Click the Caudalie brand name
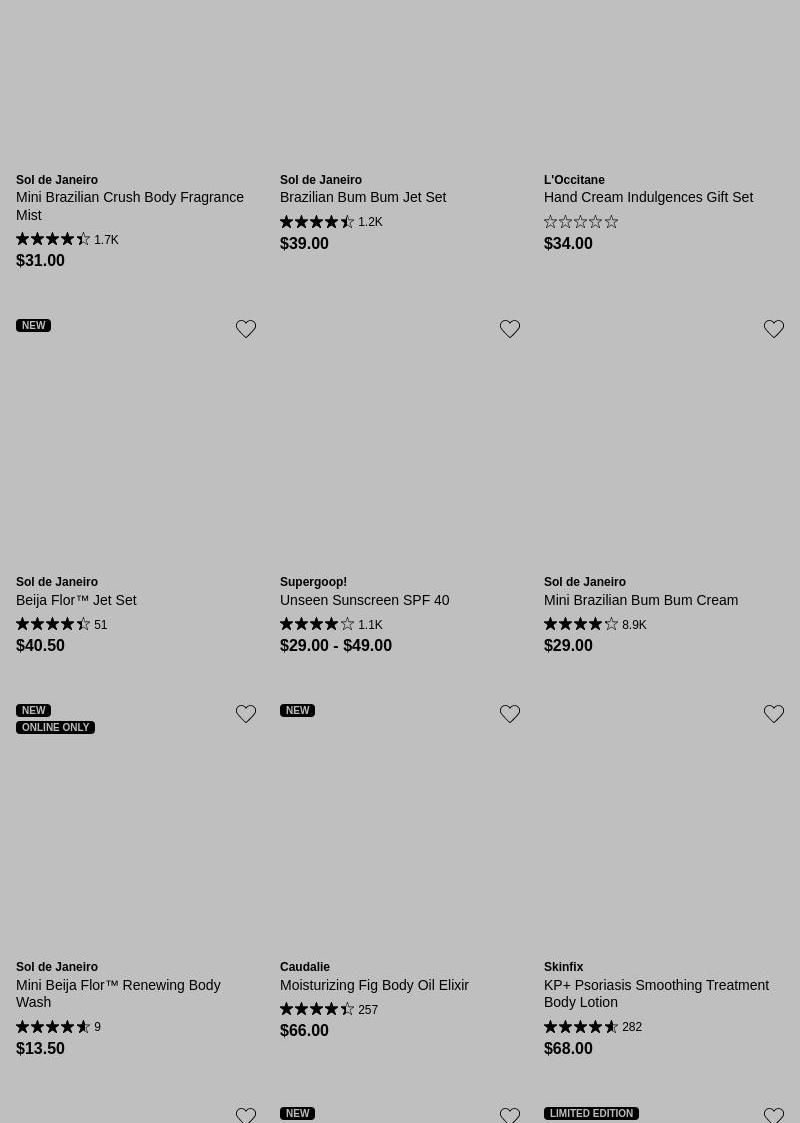The height and width of the screenshot is (1123, 800). (x=305, y=967)
